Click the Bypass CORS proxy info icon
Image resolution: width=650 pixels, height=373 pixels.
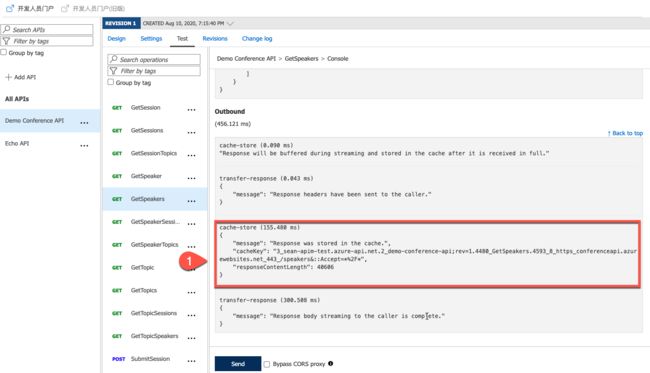[330, 363]
